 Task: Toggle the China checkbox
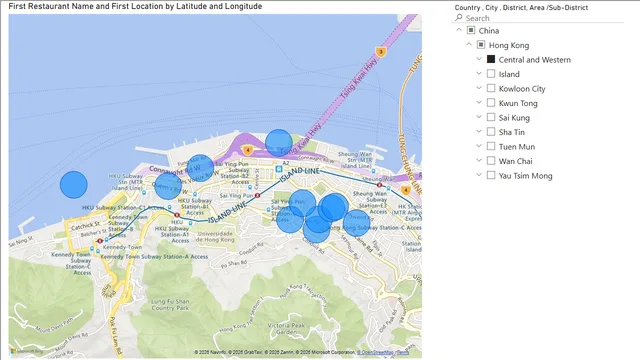[x=471, y=30]
